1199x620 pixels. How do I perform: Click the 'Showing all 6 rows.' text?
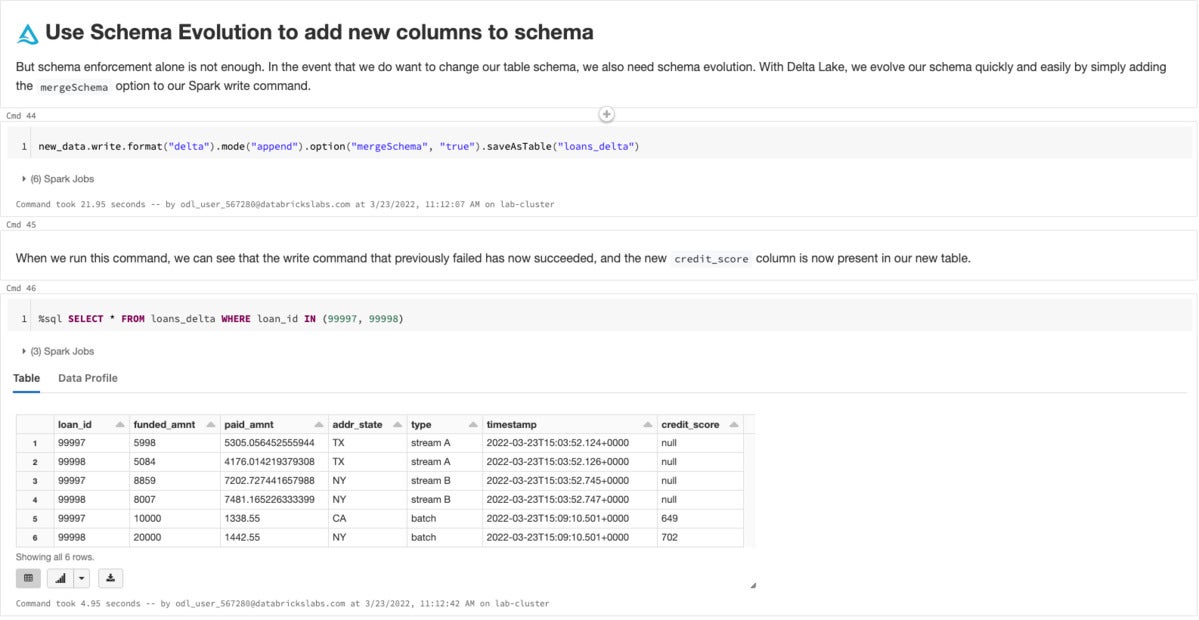[55, 557]
